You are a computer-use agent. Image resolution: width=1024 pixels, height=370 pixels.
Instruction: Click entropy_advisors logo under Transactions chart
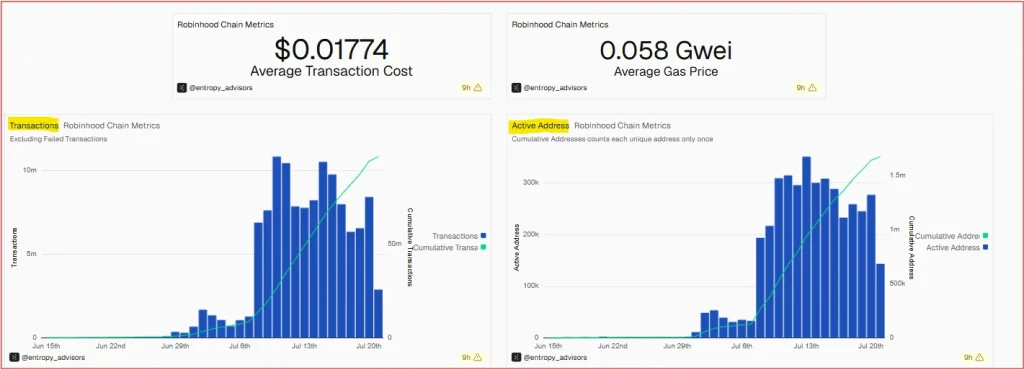14,358
